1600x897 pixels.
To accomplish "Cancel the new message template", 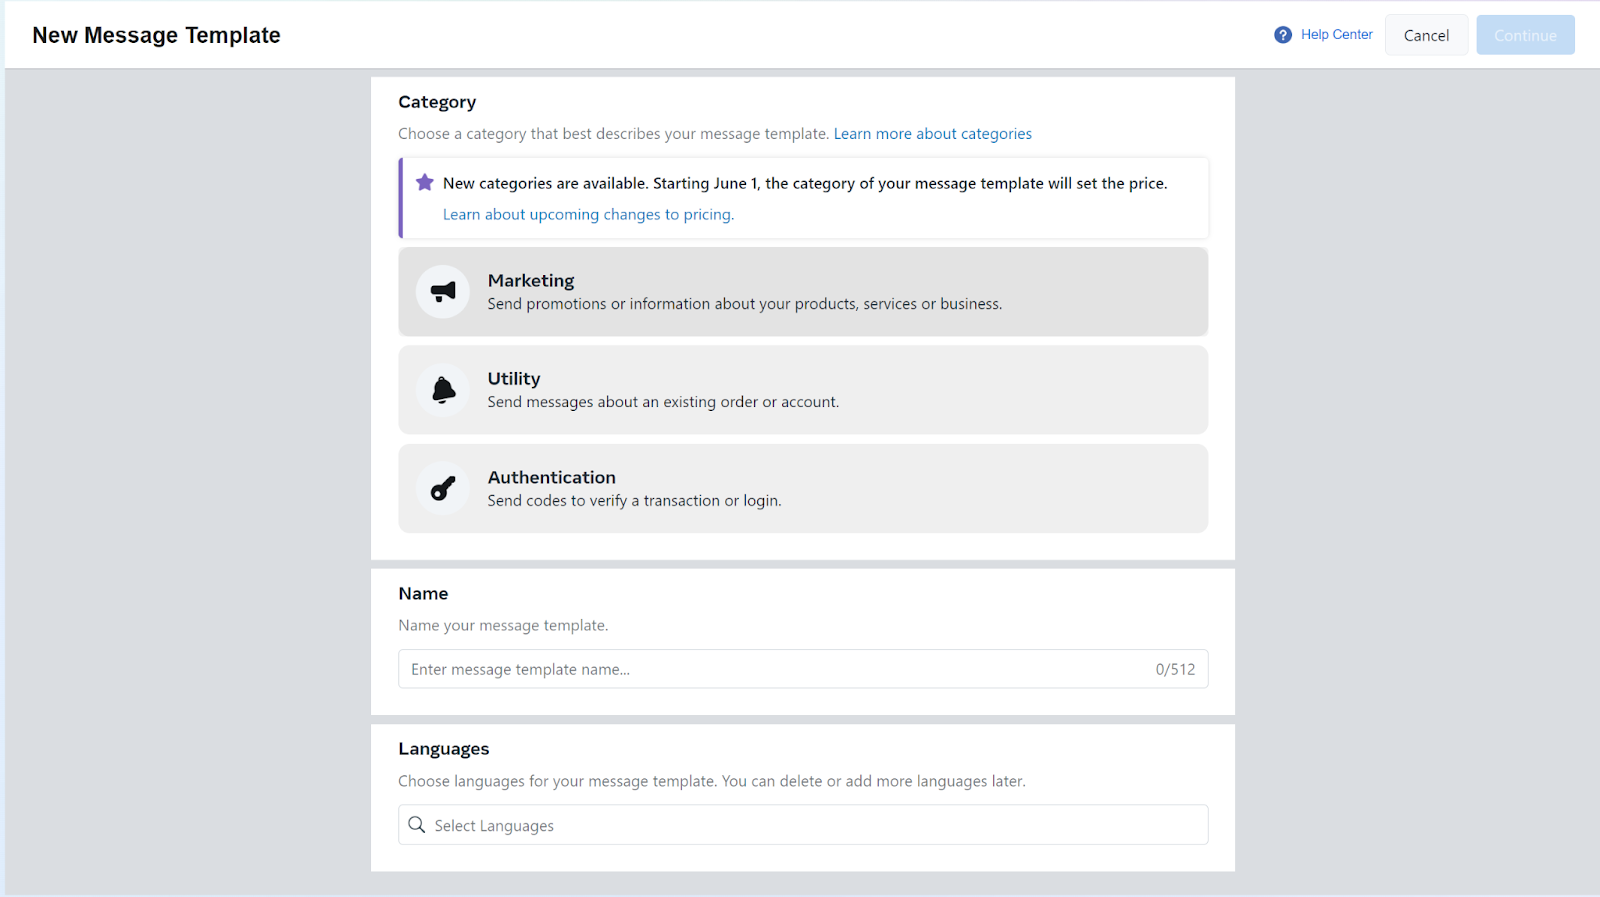I will (x=1426, y=35).
